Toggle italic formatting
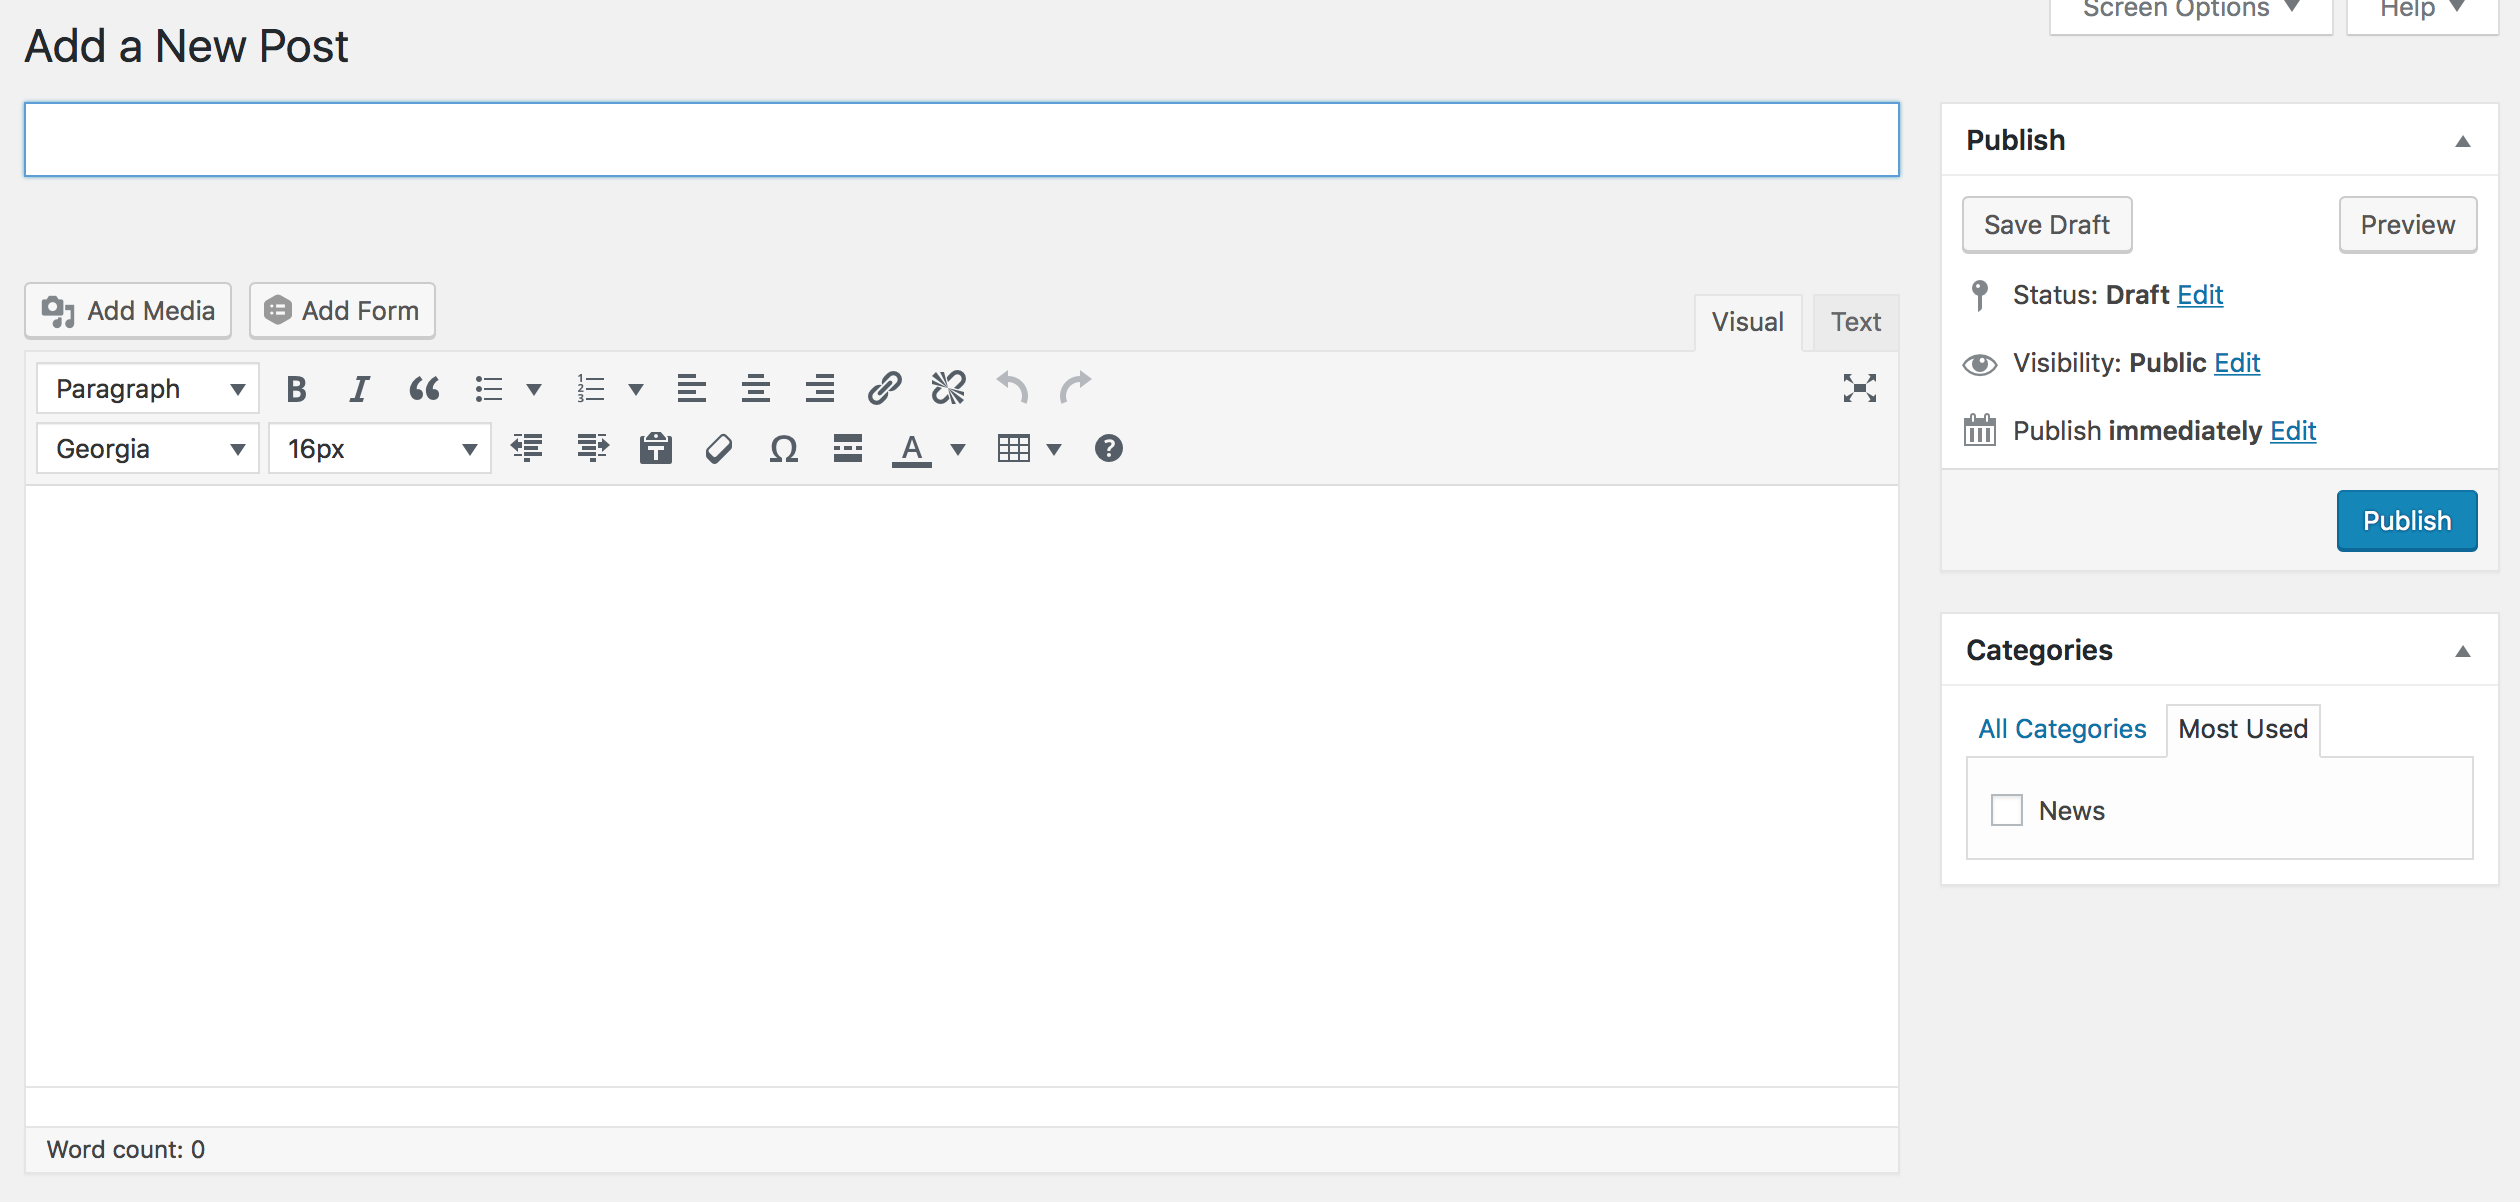This screenshot has width=2520, height=1202. point(359,389)
